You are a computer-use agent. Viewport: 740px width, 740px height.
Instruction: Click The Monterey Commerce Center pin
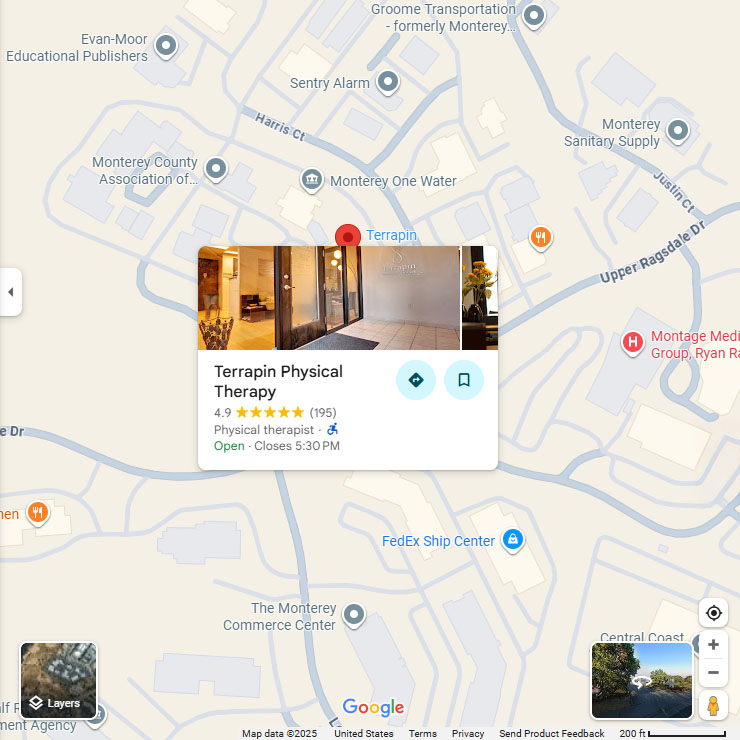click(354, 615)
